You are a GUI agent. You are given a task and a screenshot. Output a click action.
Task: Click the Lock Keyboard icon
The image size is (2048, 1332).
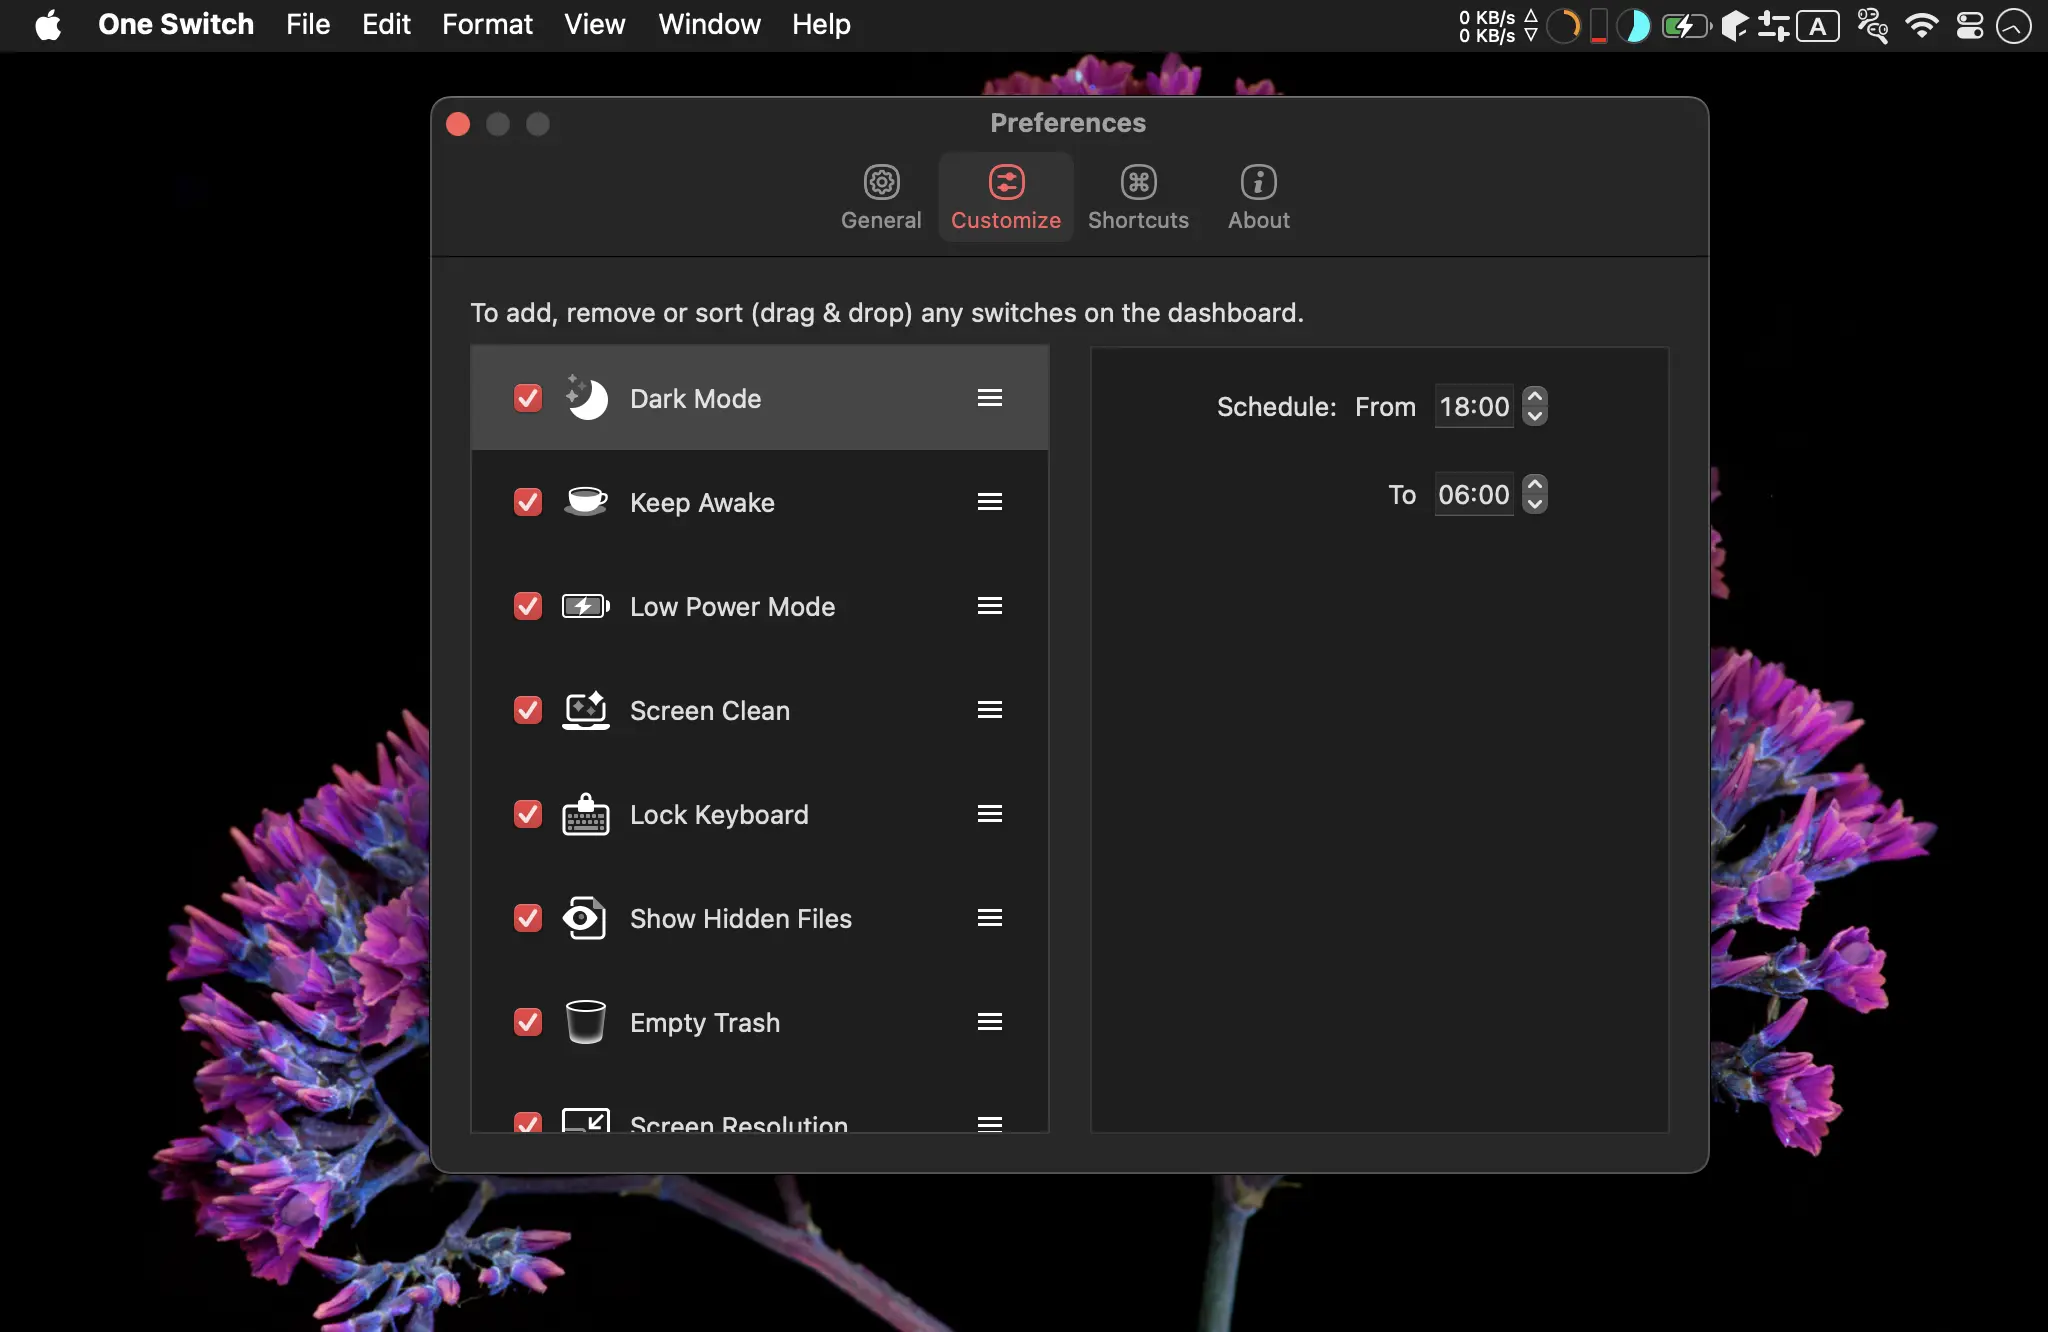point(586,814)
